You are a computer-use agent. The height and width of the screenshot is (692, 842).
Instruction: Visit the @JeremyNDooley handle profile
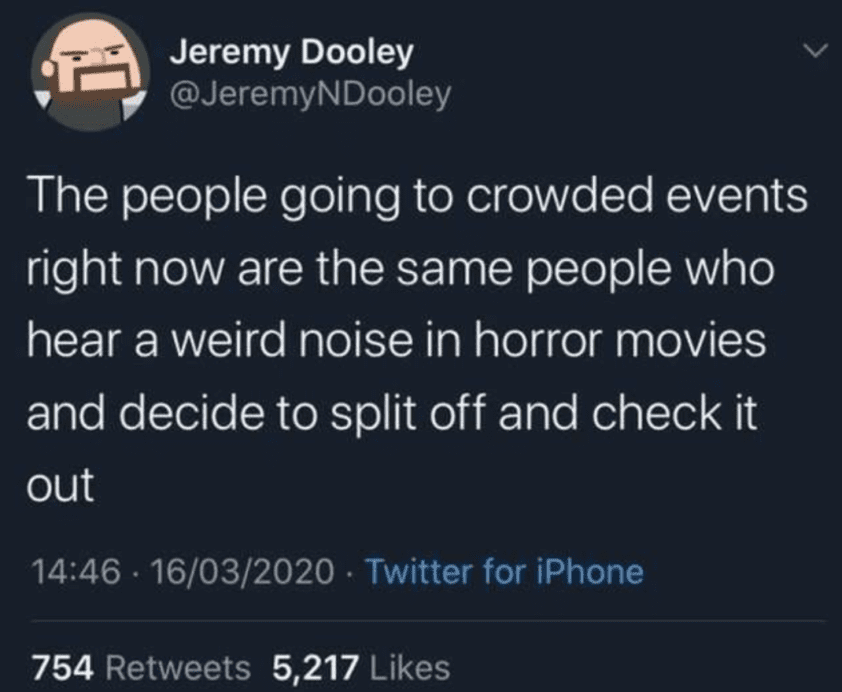click(x=310, y=96)
